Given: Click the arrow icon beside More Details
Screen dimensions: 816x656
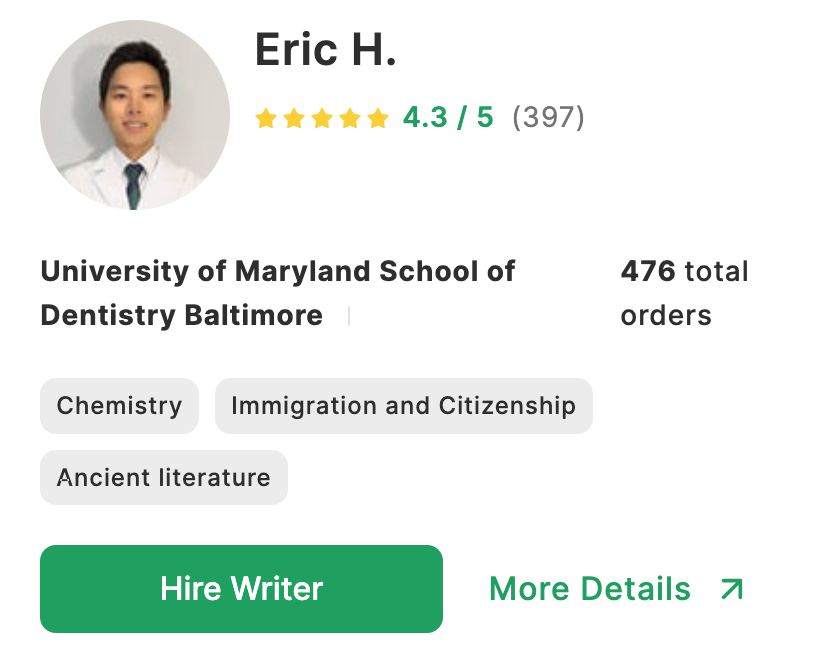Looking at the screenshot, I should coord(732,589).
